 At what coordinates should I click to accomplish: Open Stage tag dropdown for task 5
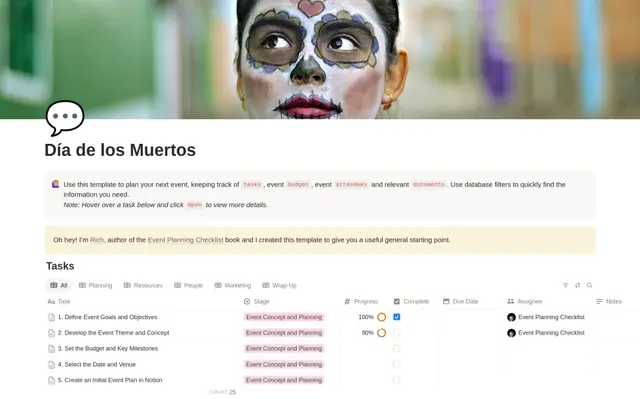[284, 380]
